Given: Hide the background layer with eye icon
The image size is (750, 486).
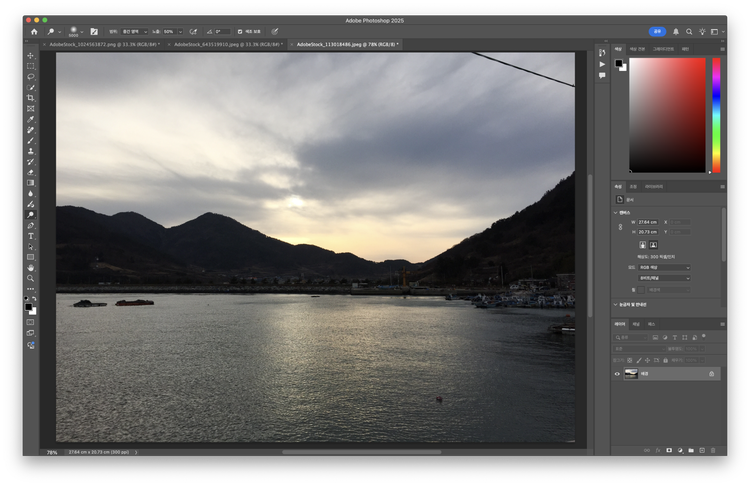Looking at the screenshot, I should pos(617,374).
